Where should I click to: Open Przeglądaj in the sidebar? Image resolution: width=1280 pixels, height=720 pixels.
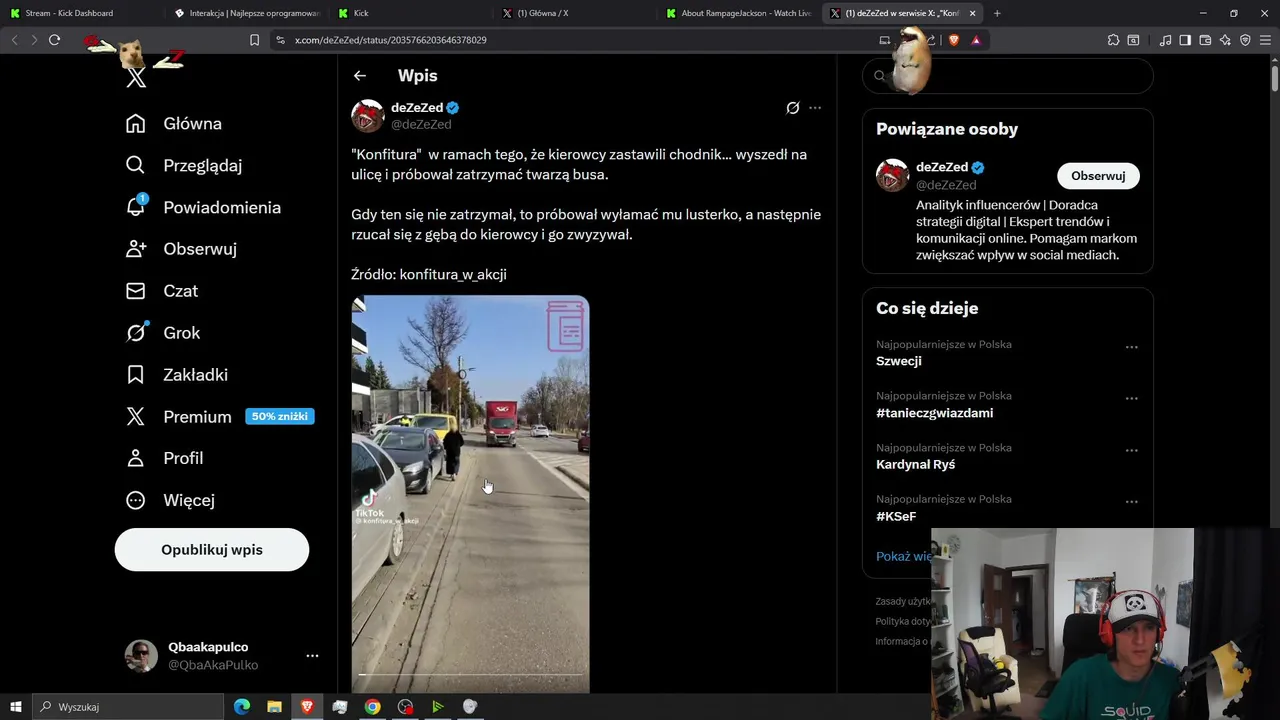[x=183, y=166]
